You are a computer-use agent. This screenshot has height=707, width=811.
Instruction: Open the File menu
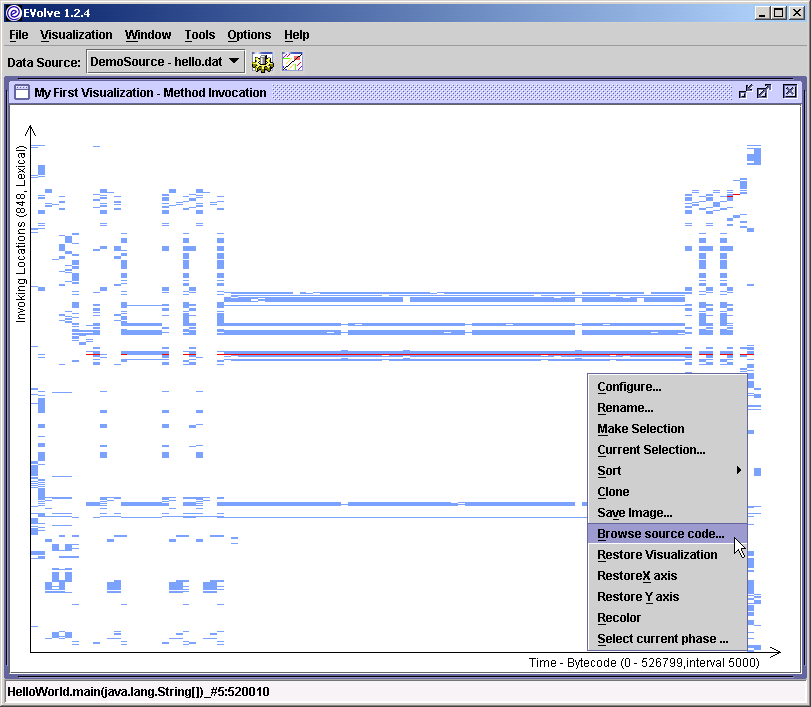19,35
